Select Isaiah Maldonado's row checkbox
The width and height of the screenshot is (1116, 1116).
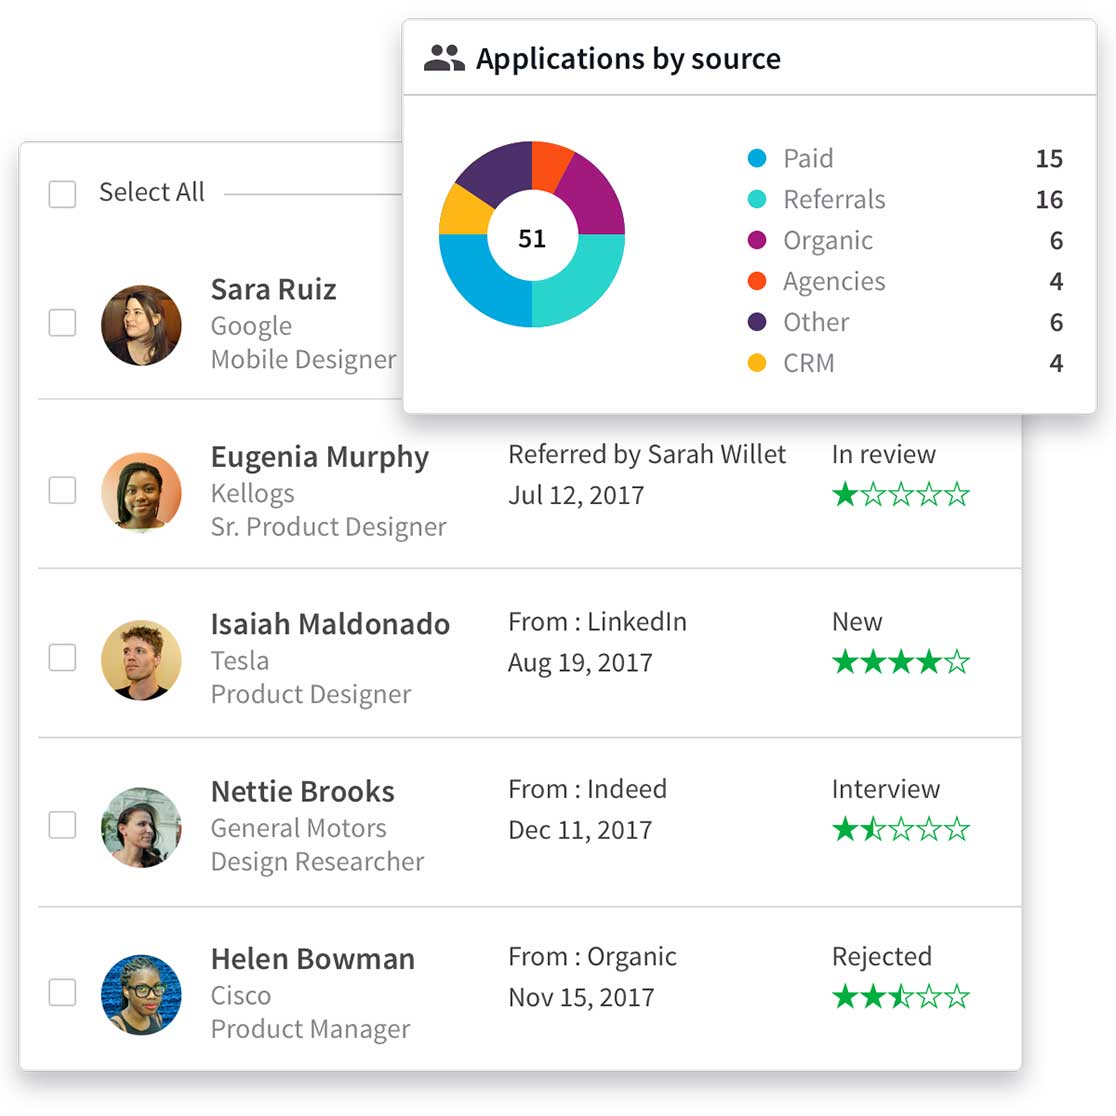[x=63, y=658]
